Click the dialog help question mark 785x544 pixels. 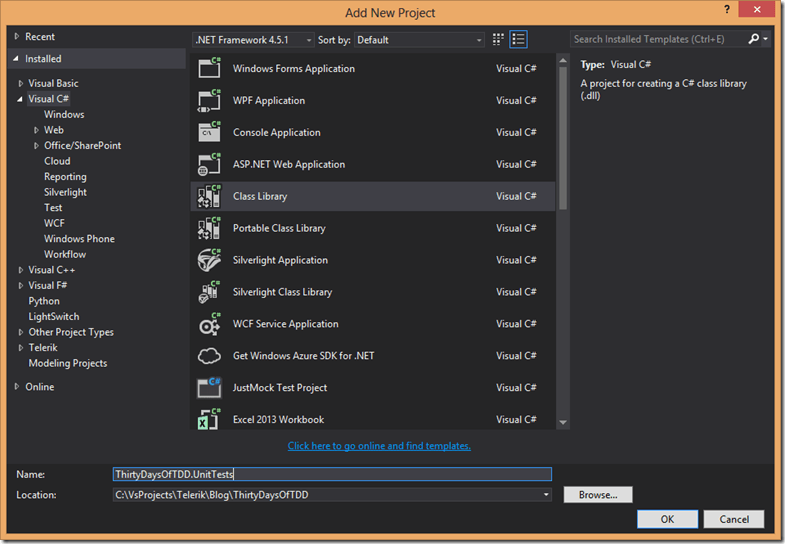pos(727,9)
